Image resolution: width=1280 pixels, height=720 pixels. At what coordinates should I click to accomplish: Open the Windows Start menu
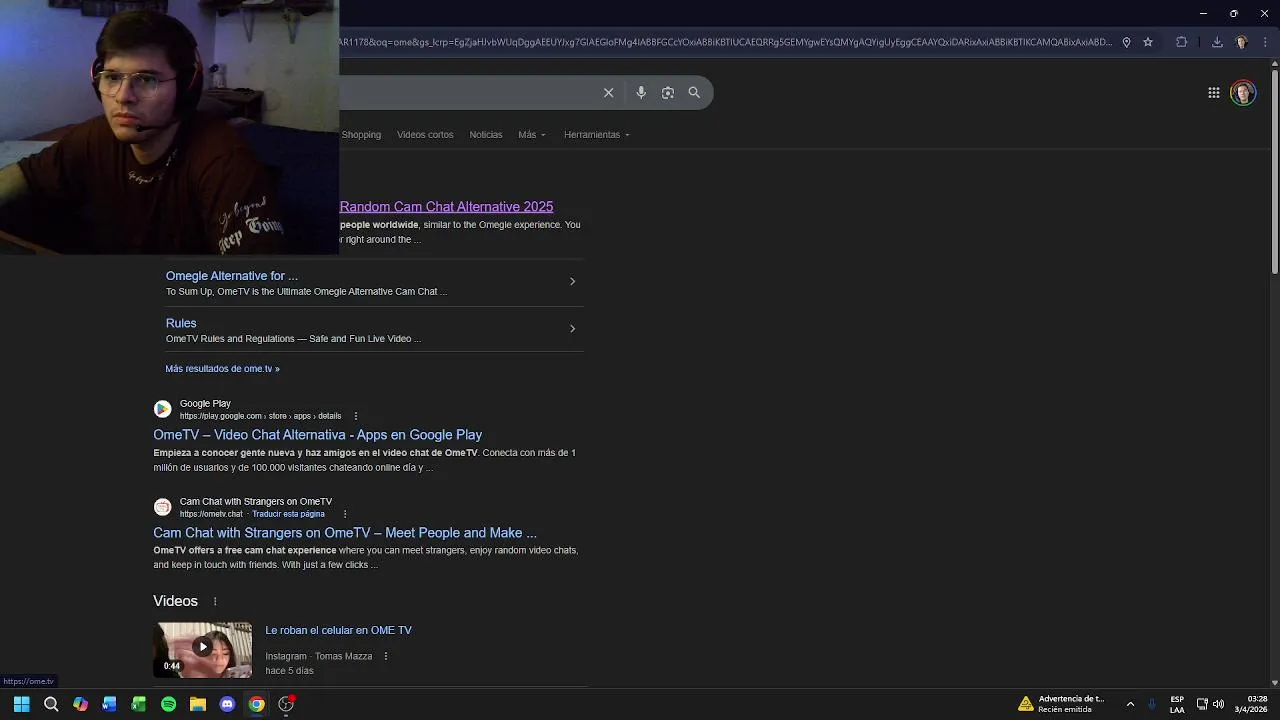21,704
